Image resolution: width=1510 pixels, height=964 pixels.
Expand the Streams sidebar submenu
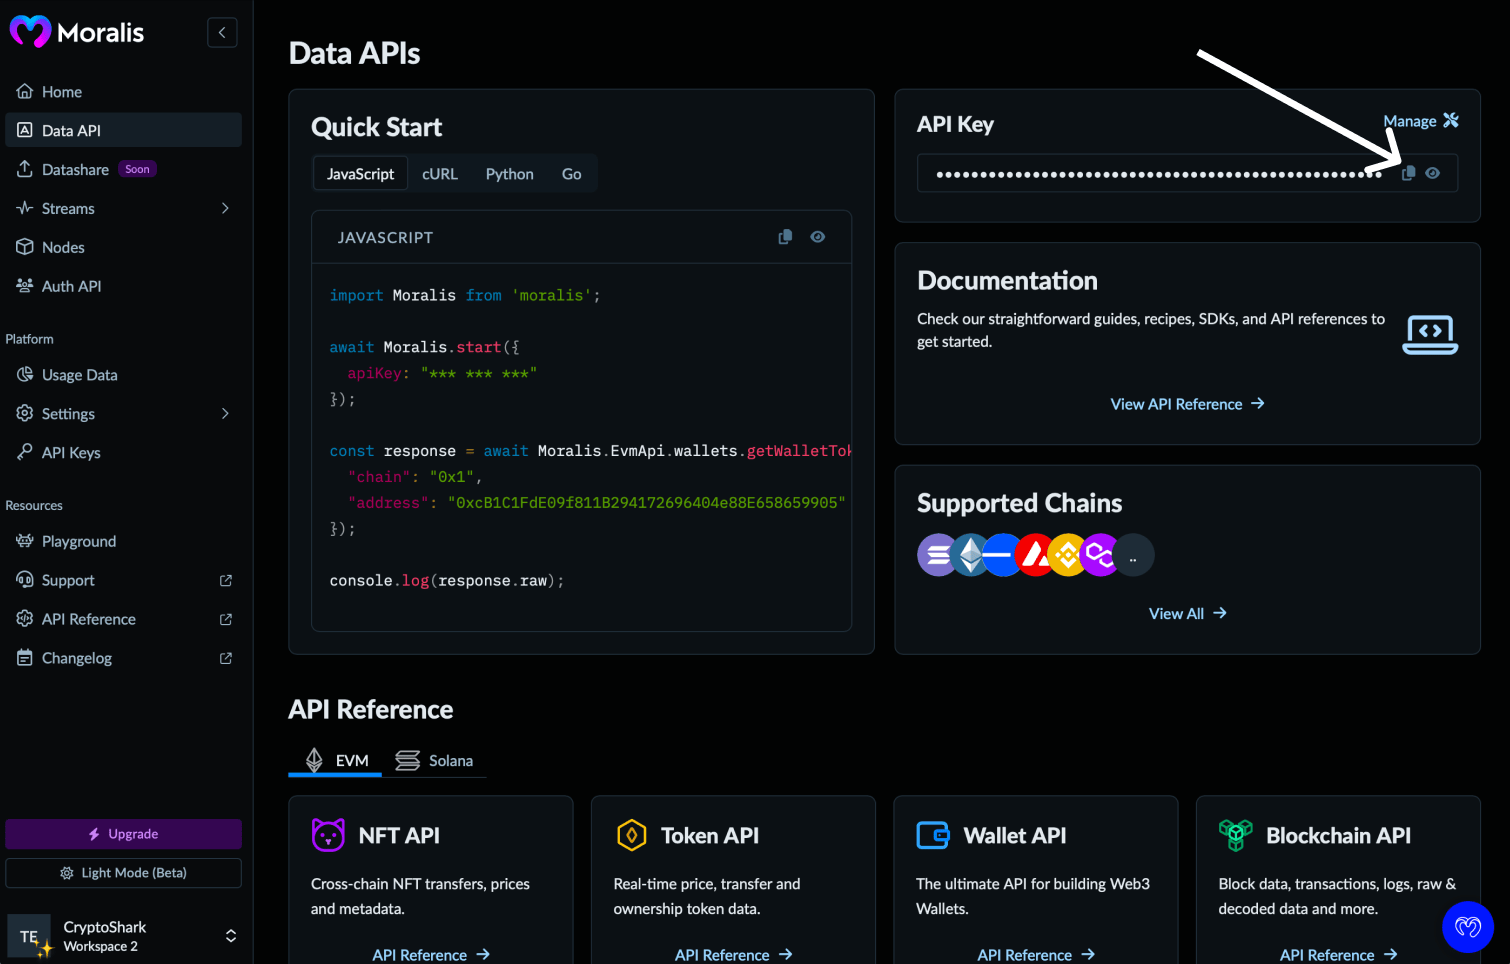(x=225, y=208)
